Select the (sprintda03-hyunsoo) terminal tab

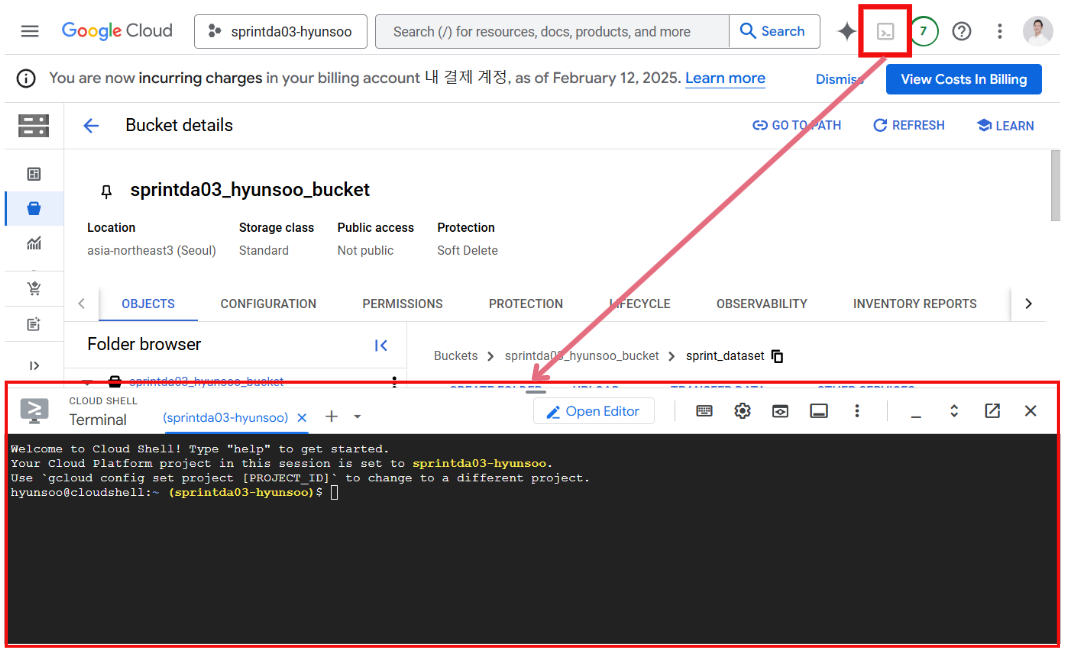tap(225, 418)
